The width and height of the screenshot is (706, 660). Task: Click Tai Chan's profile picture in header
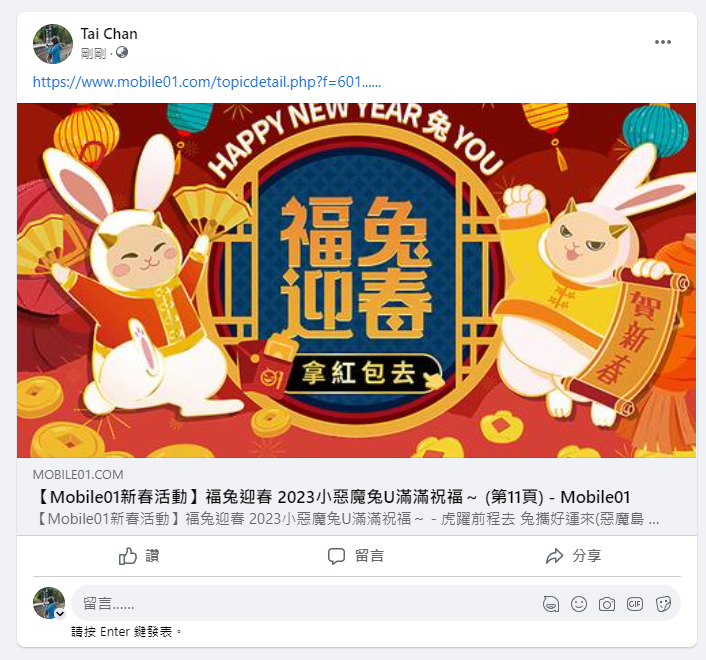coord(53,44)
